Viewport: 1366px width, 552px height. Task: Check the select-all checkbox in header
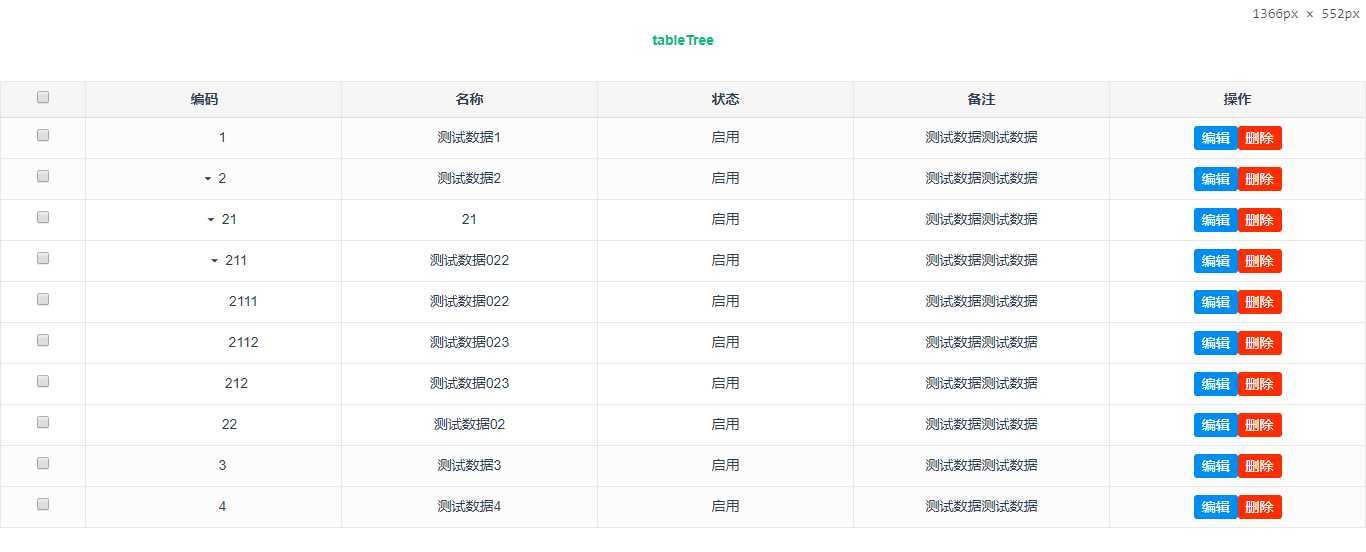pyautogui.click(x=43, y=97)
